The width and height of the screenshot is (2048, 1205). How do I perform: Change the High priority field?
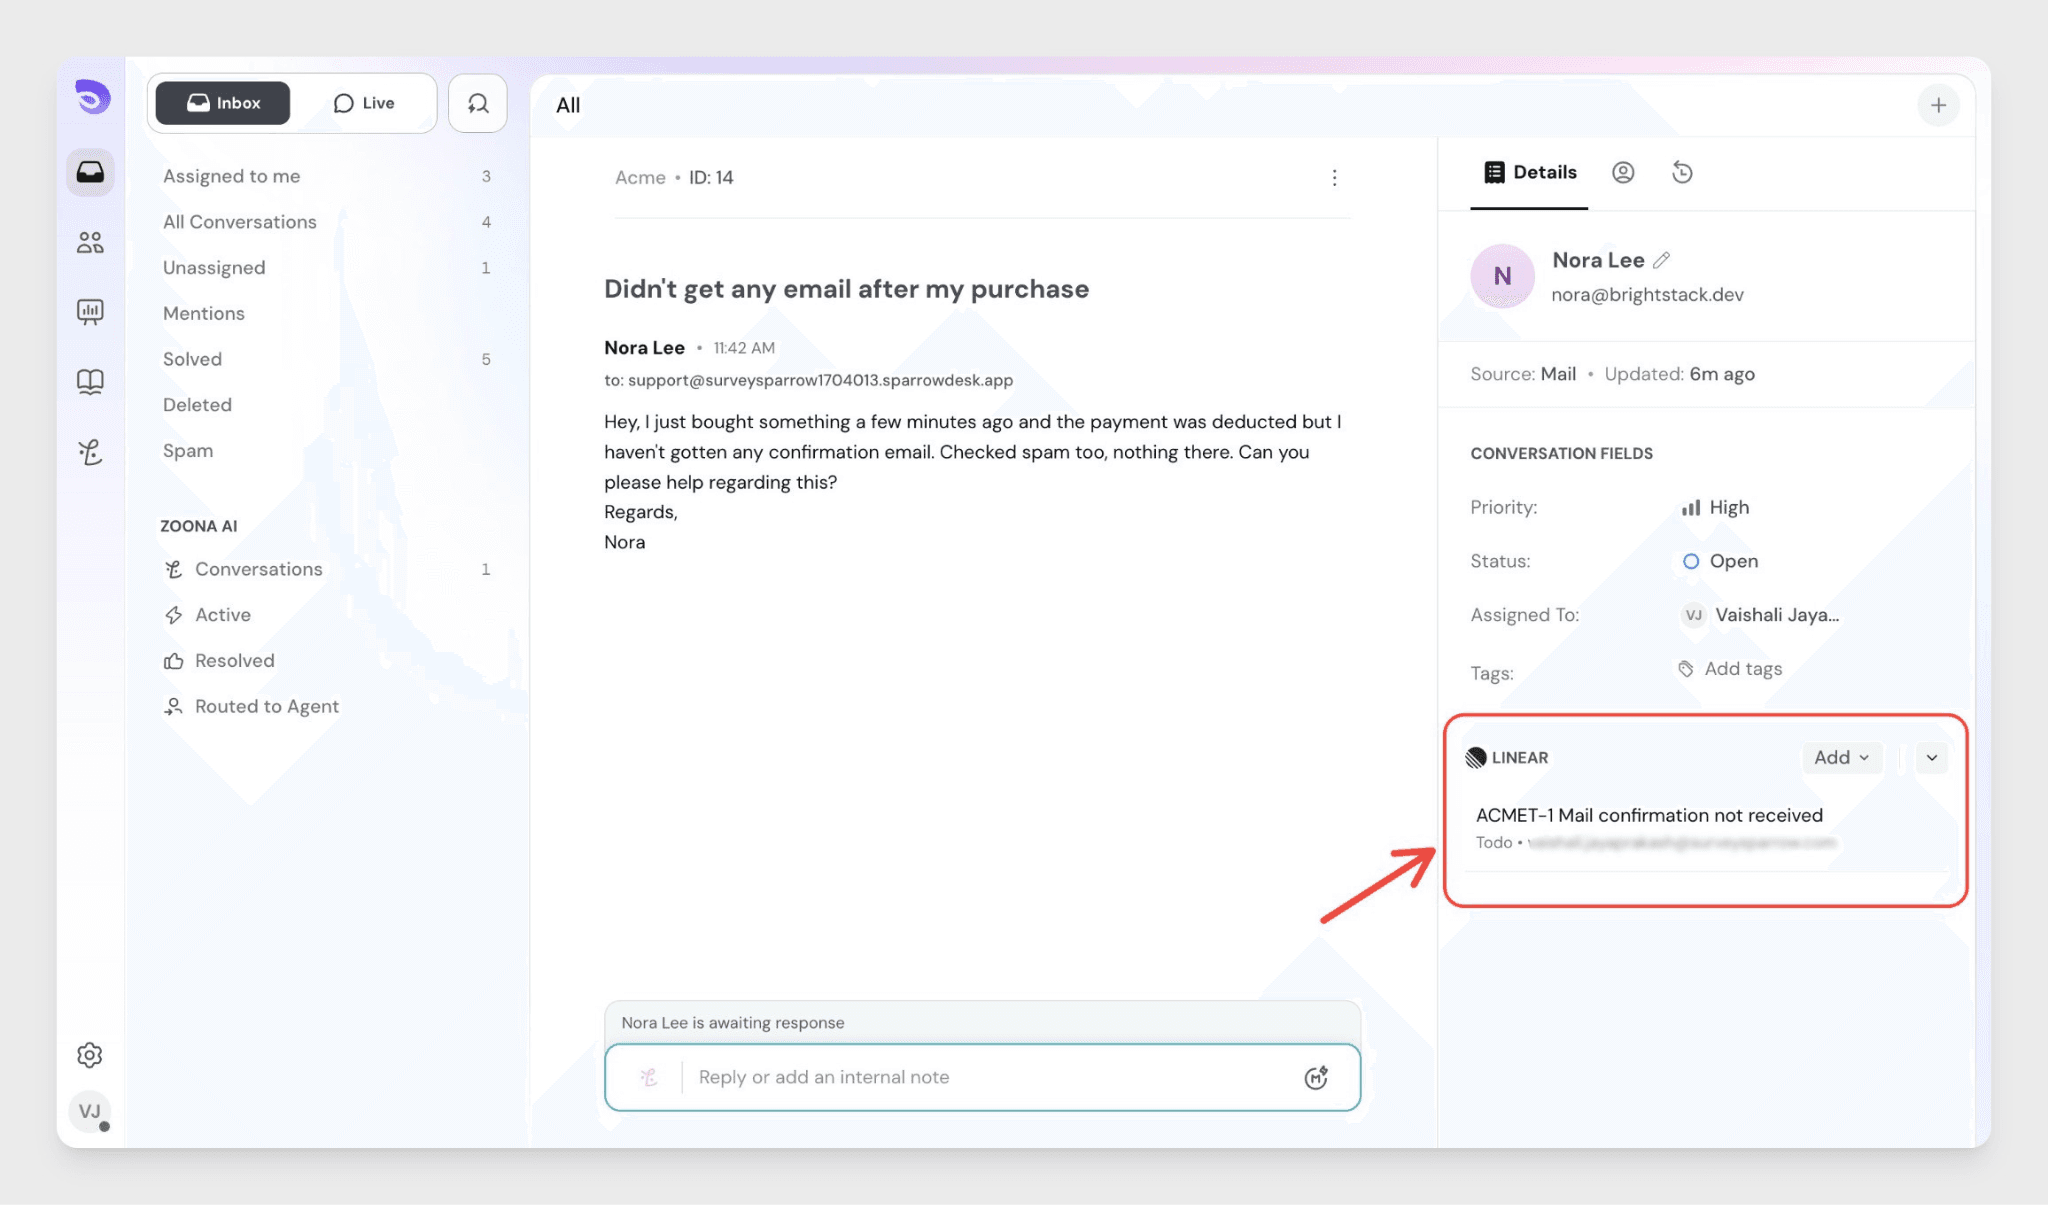tap(1717, 507)
